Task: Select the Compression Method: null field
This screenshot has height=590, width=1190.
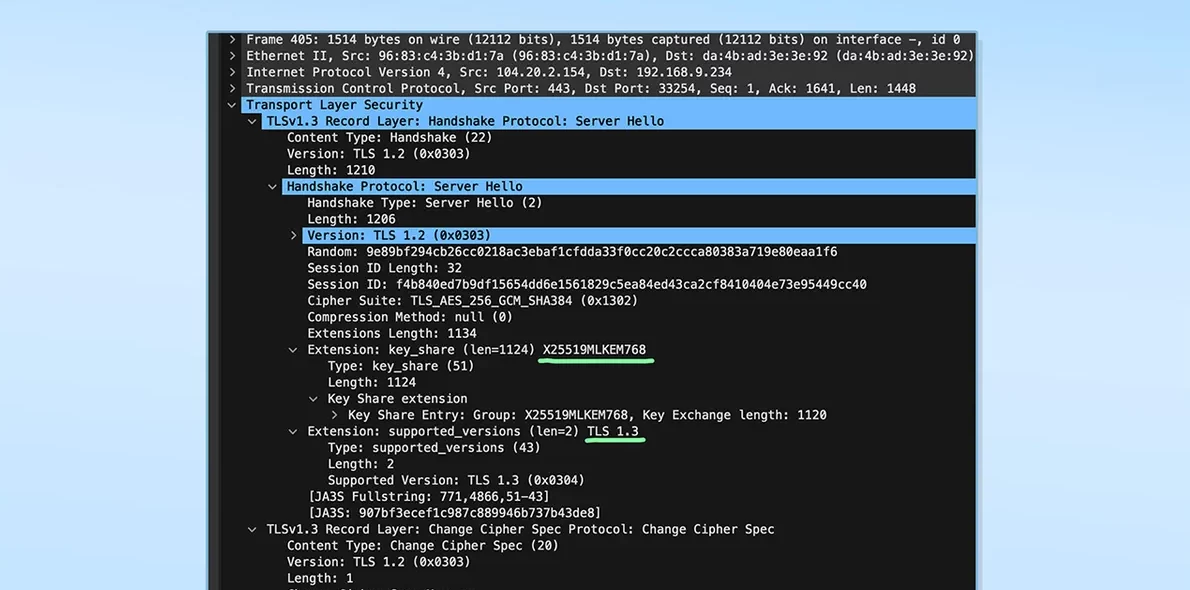Action: pos(409,317)
